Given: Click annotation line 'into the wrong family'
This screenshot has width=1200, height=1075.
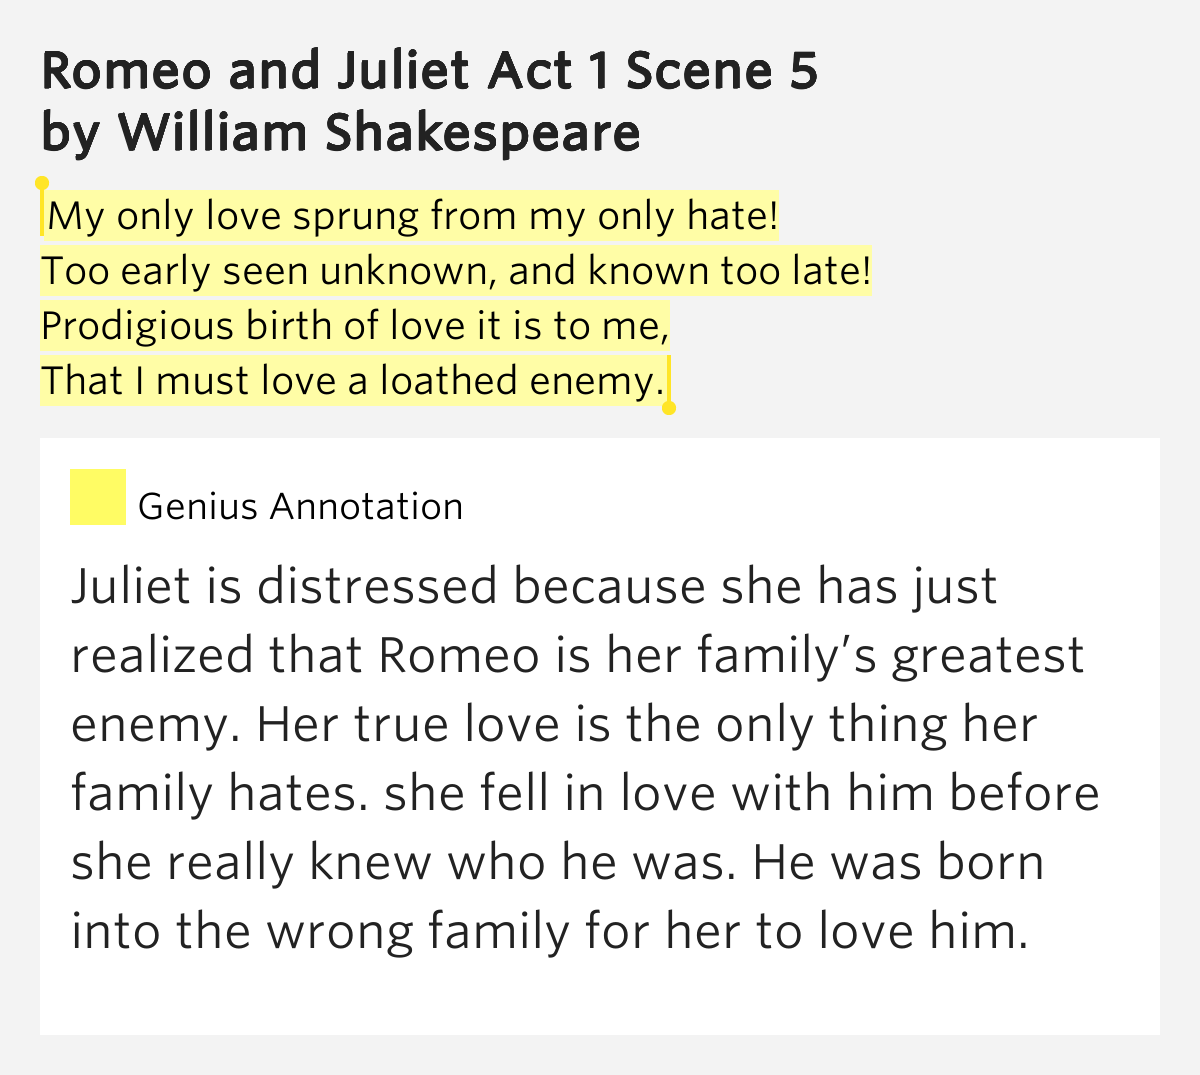Looking at the screenshot, I should coord(550,932).
